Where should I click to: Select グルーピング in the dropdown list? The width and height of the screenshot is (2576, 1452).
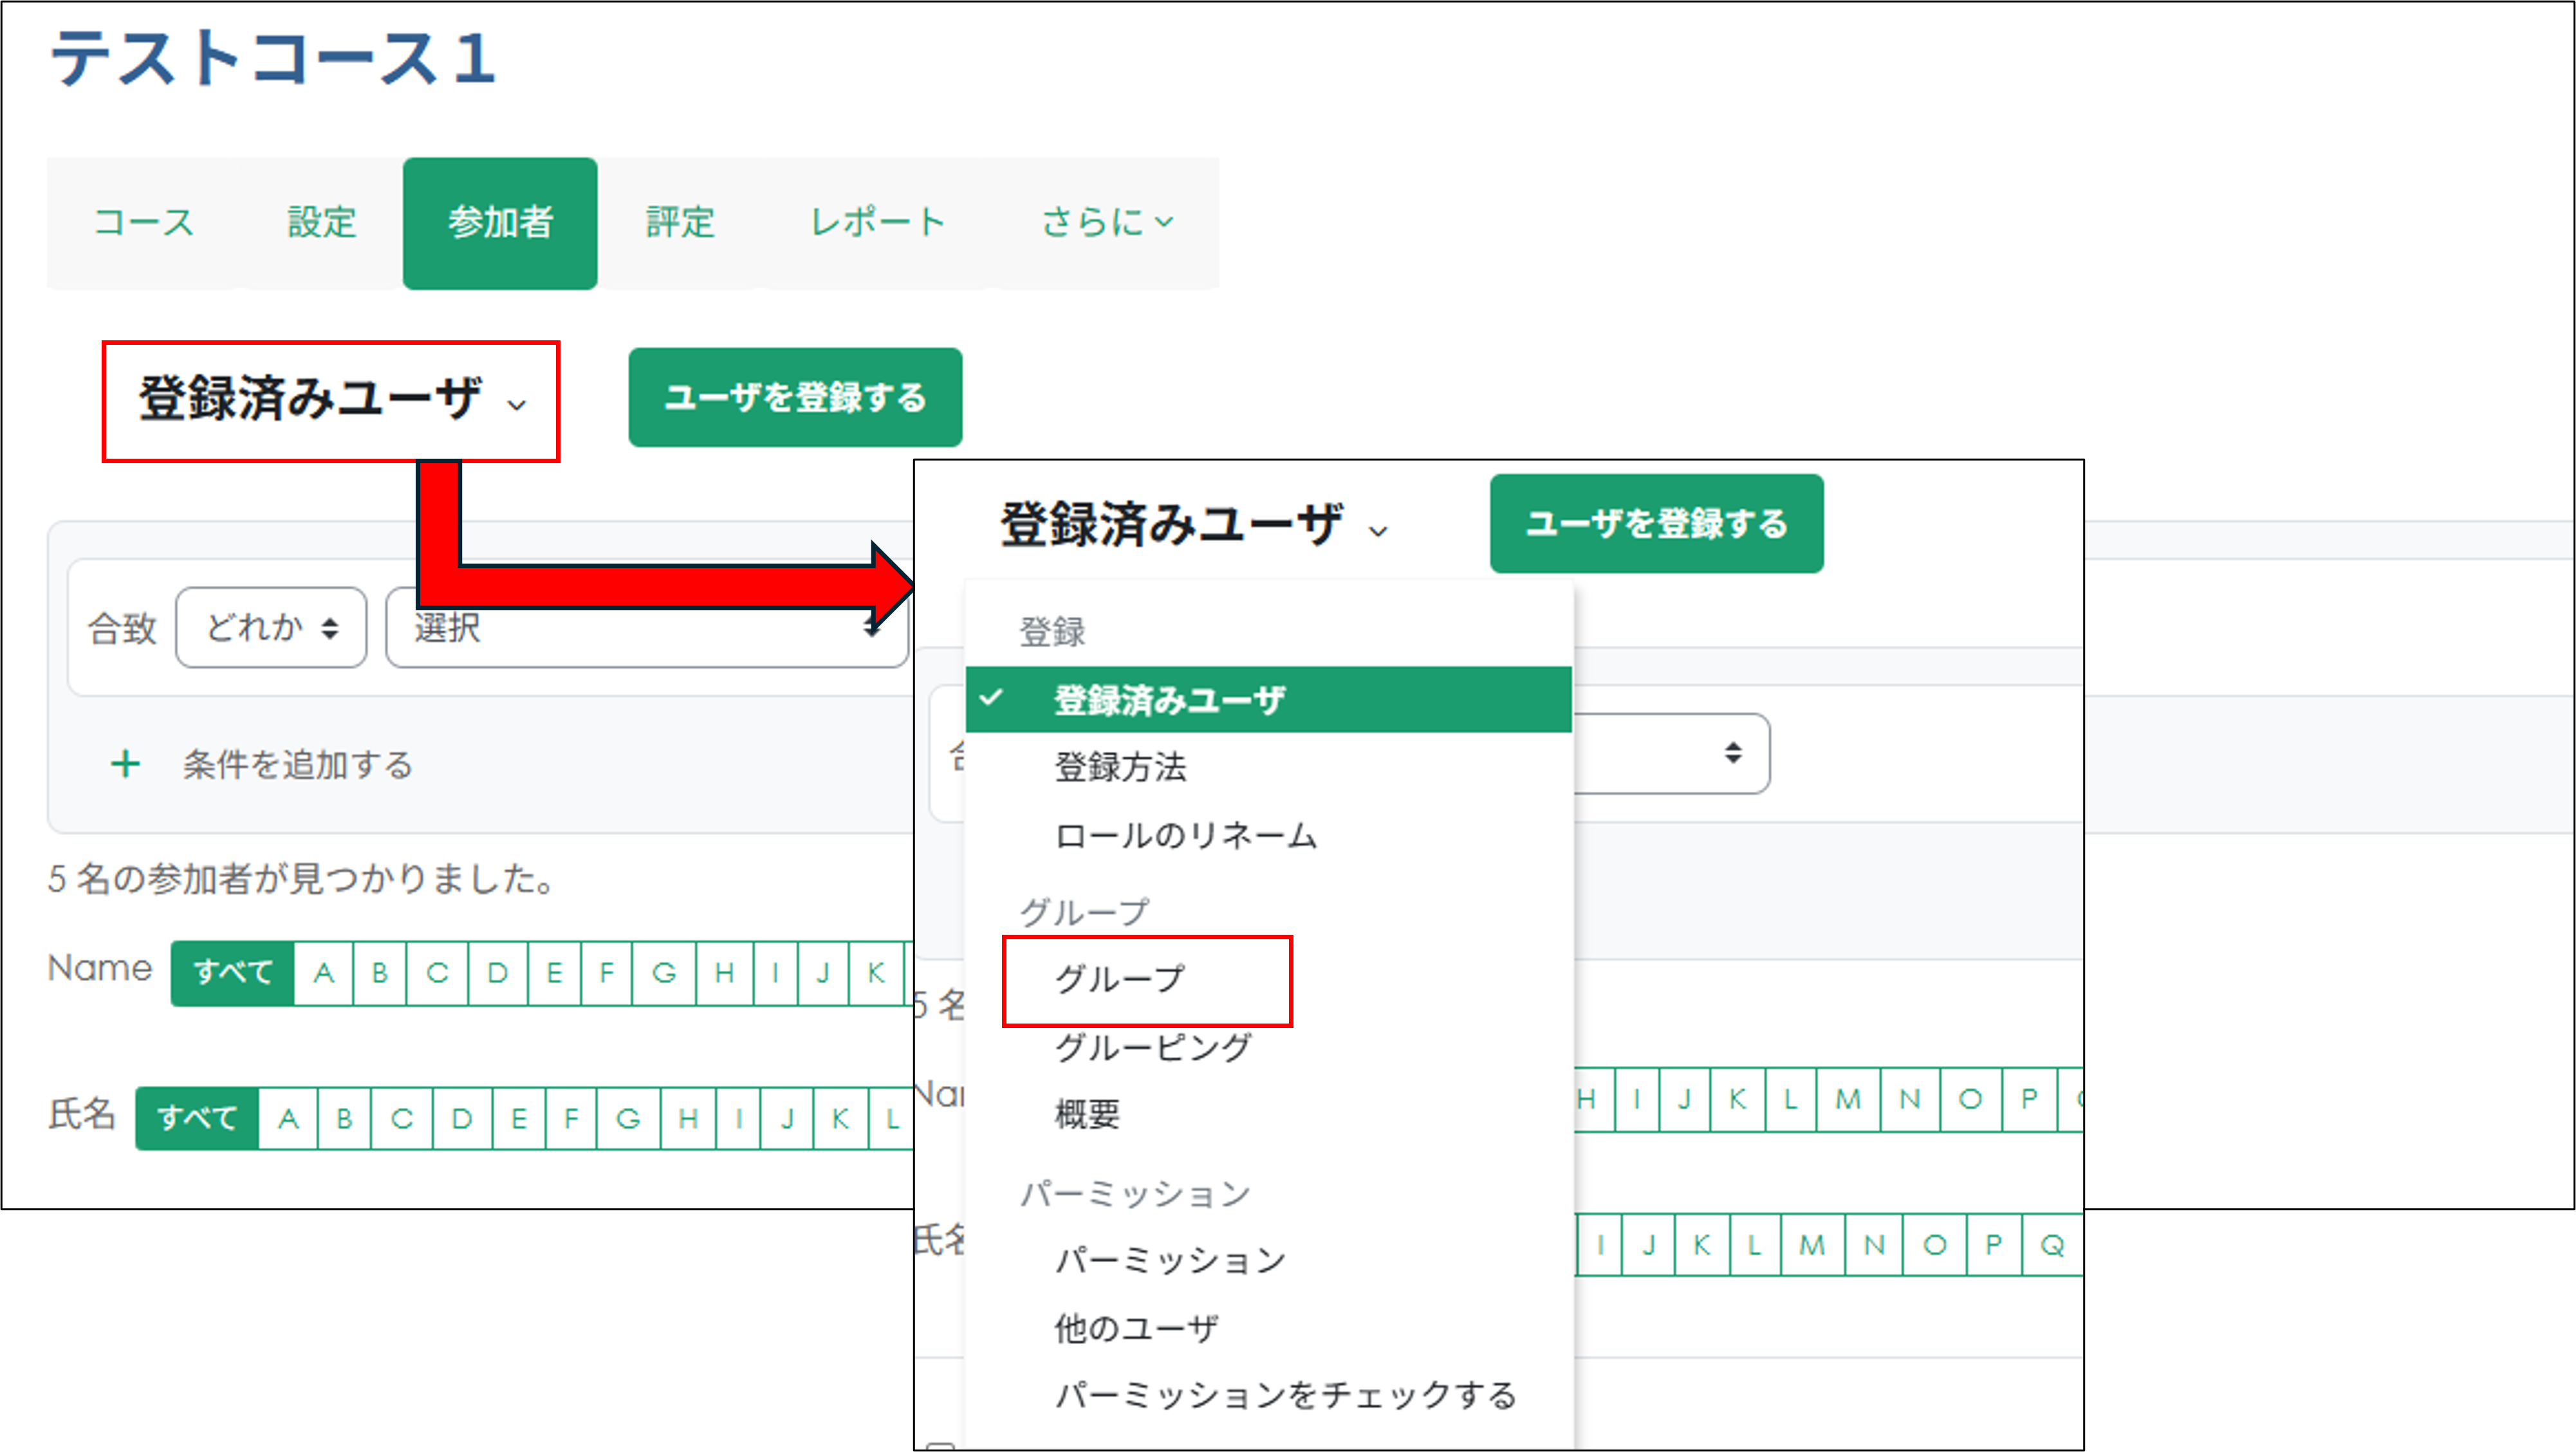1150,1048
